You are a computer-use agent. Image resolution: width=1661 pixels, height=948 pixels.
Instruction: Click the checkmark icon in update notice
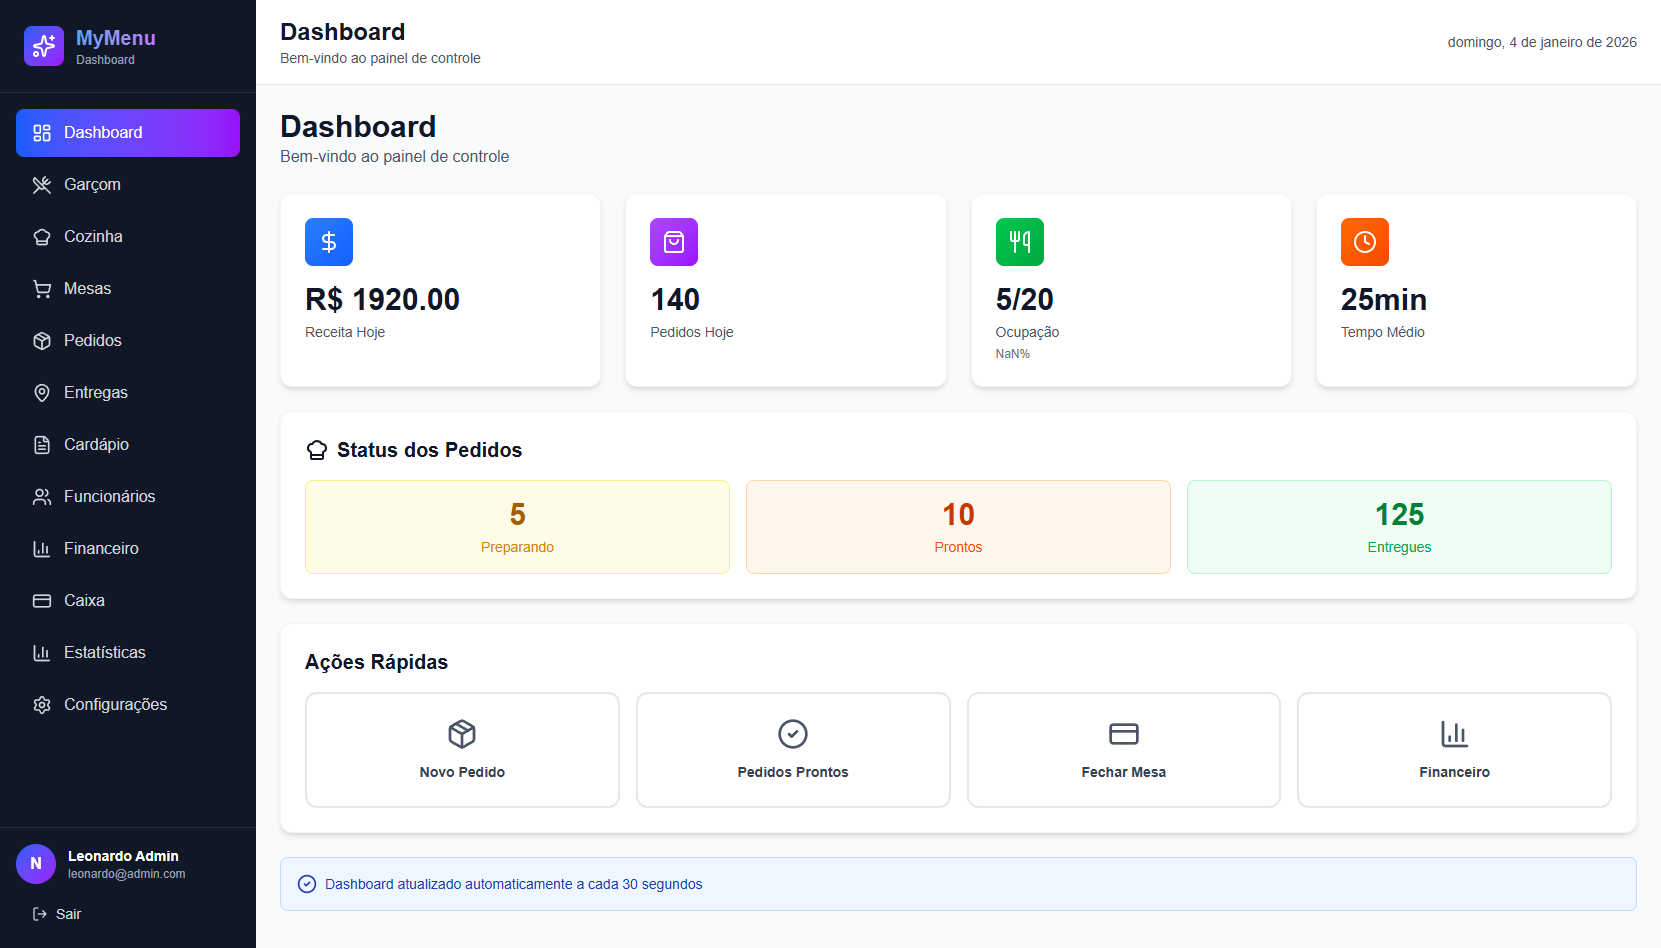307,884
